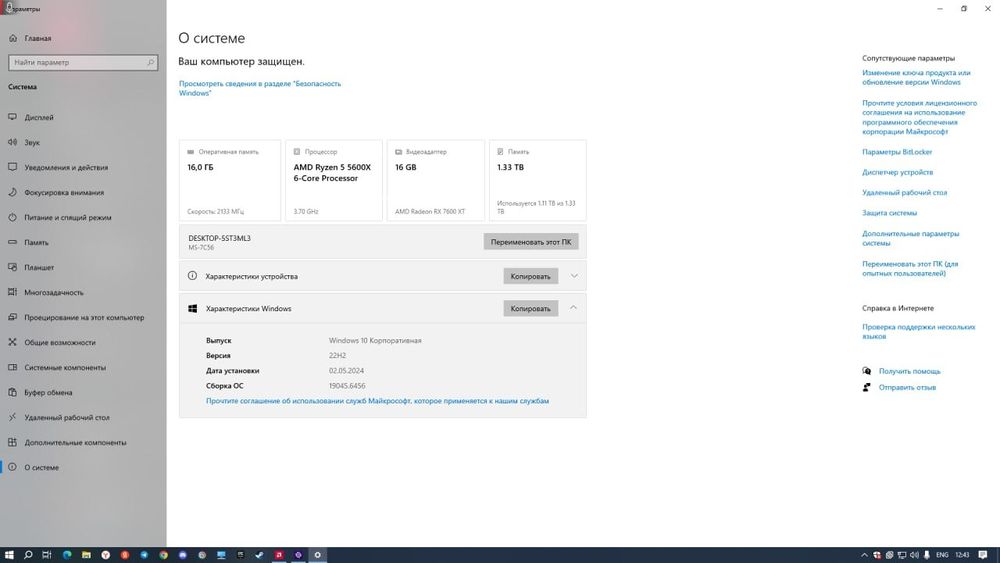Image resolution: width=1000 pixels, height=563 pixels.
Task: Expand Характеристики устройства section
Action: click(574, 276)
